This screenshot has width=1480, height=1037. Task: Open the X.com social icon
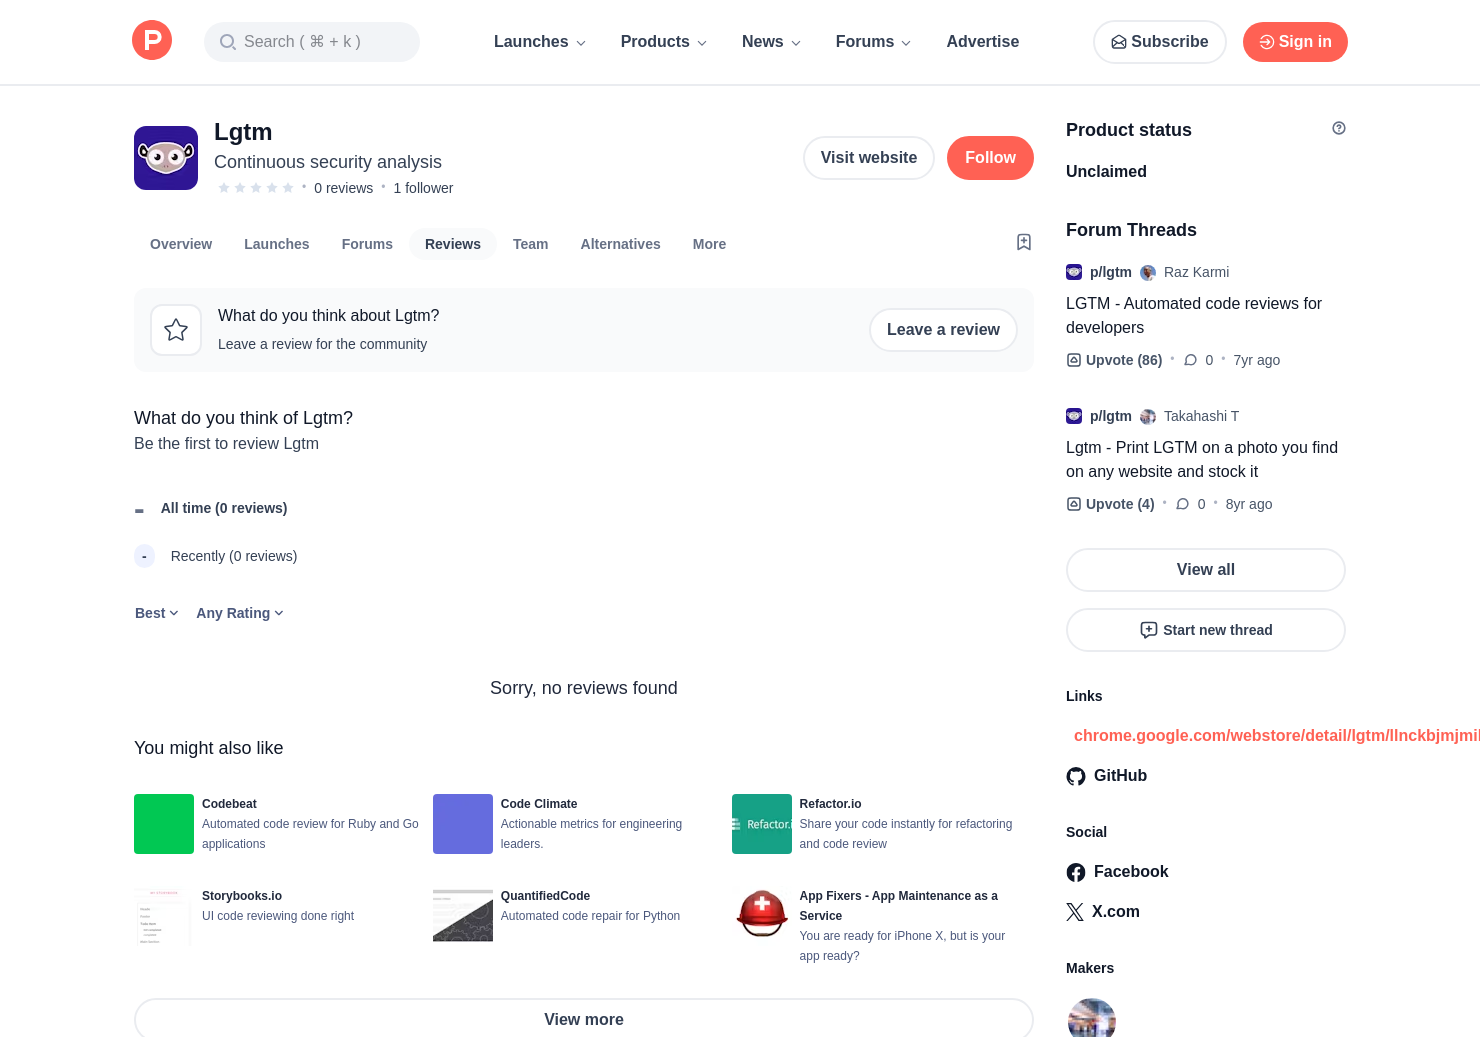pos(1075,912)
